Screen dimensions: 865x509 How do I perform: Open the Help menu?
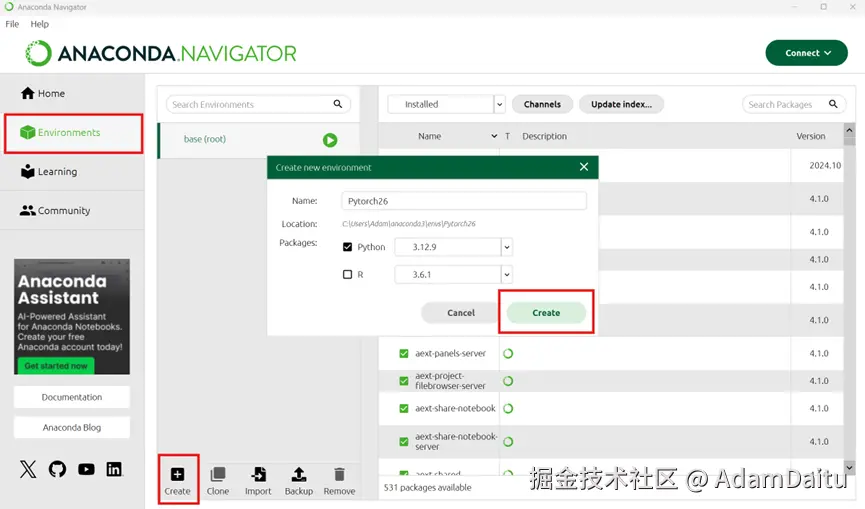pos(40,24)
